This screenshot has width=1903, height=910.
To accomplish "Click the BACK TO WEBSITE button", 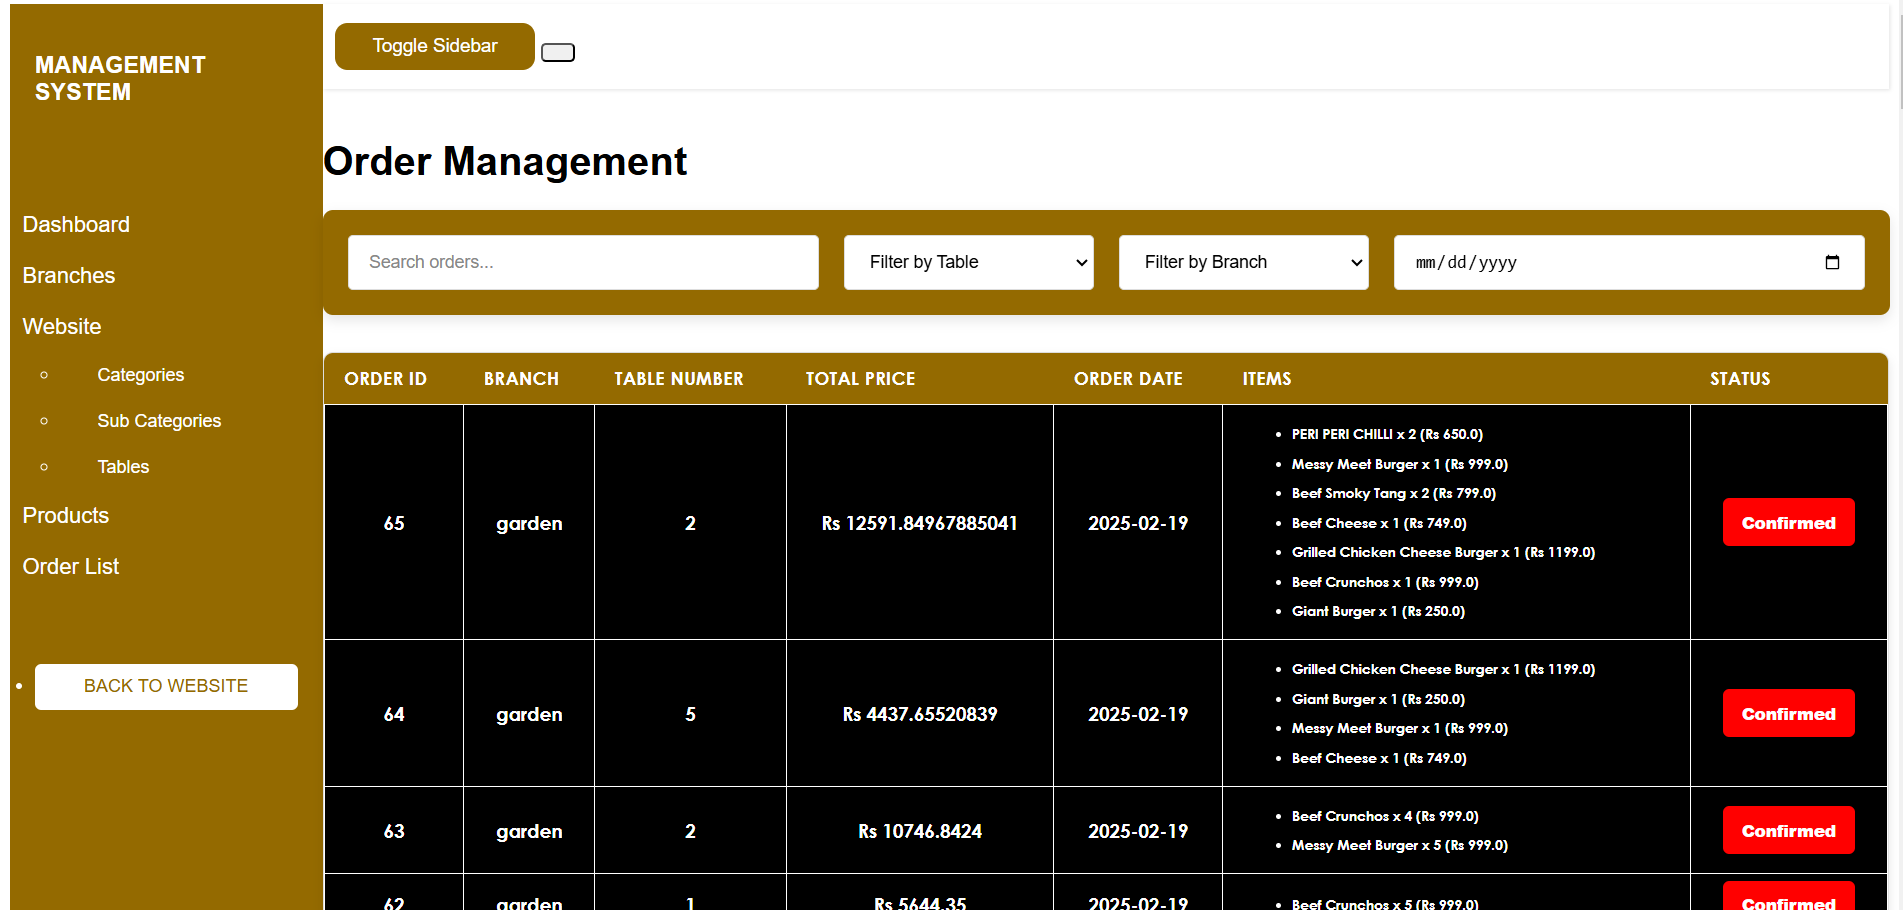I will [166, 686].
